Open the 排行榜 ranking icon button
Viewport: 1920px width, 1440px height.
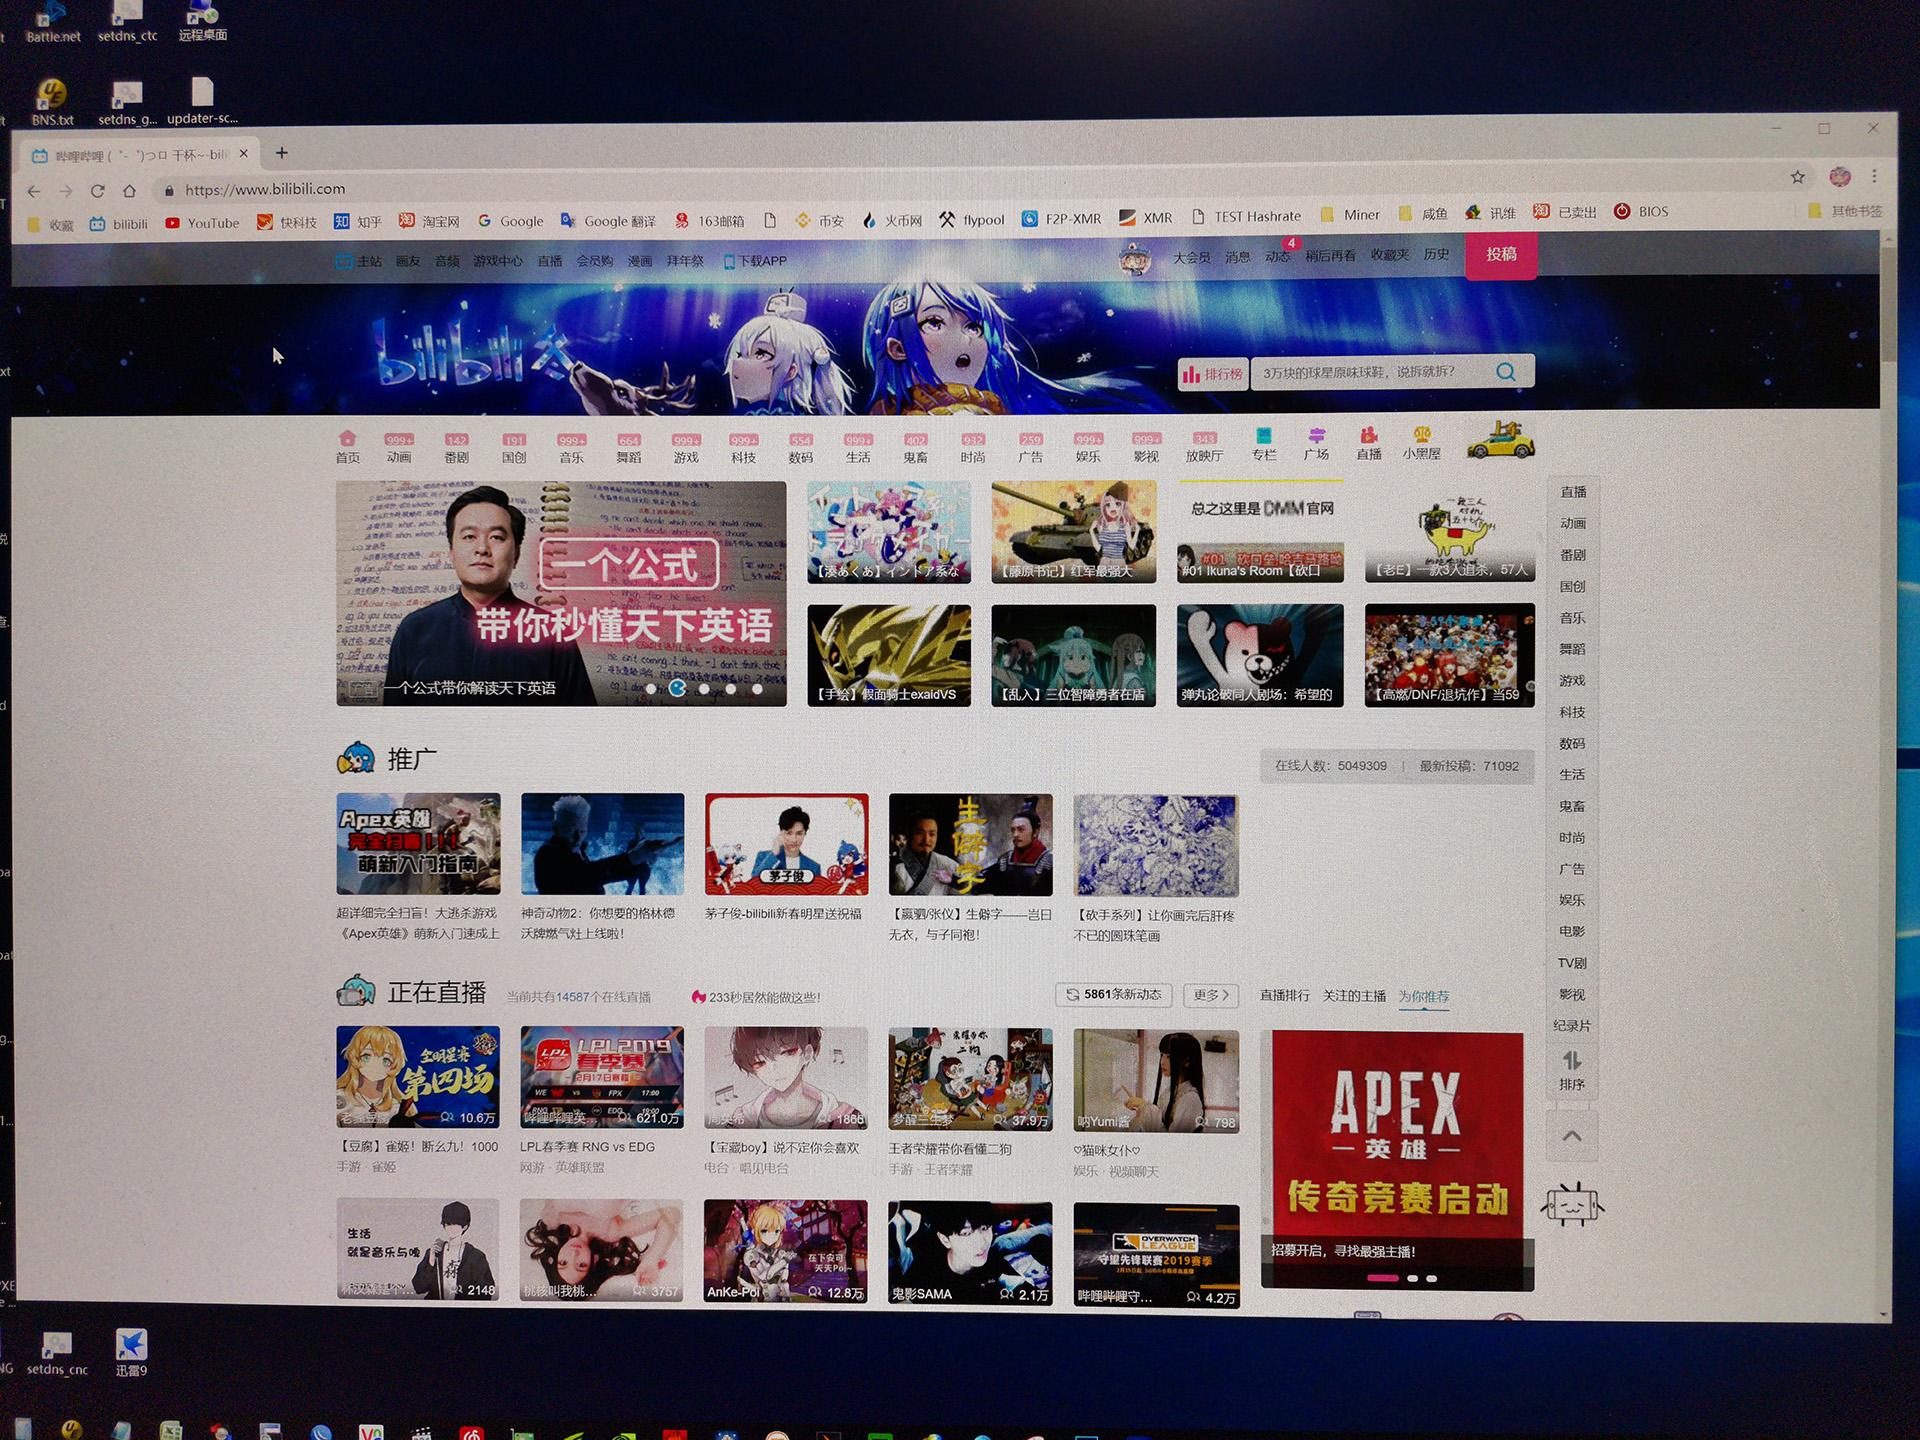pos(1212,374)
